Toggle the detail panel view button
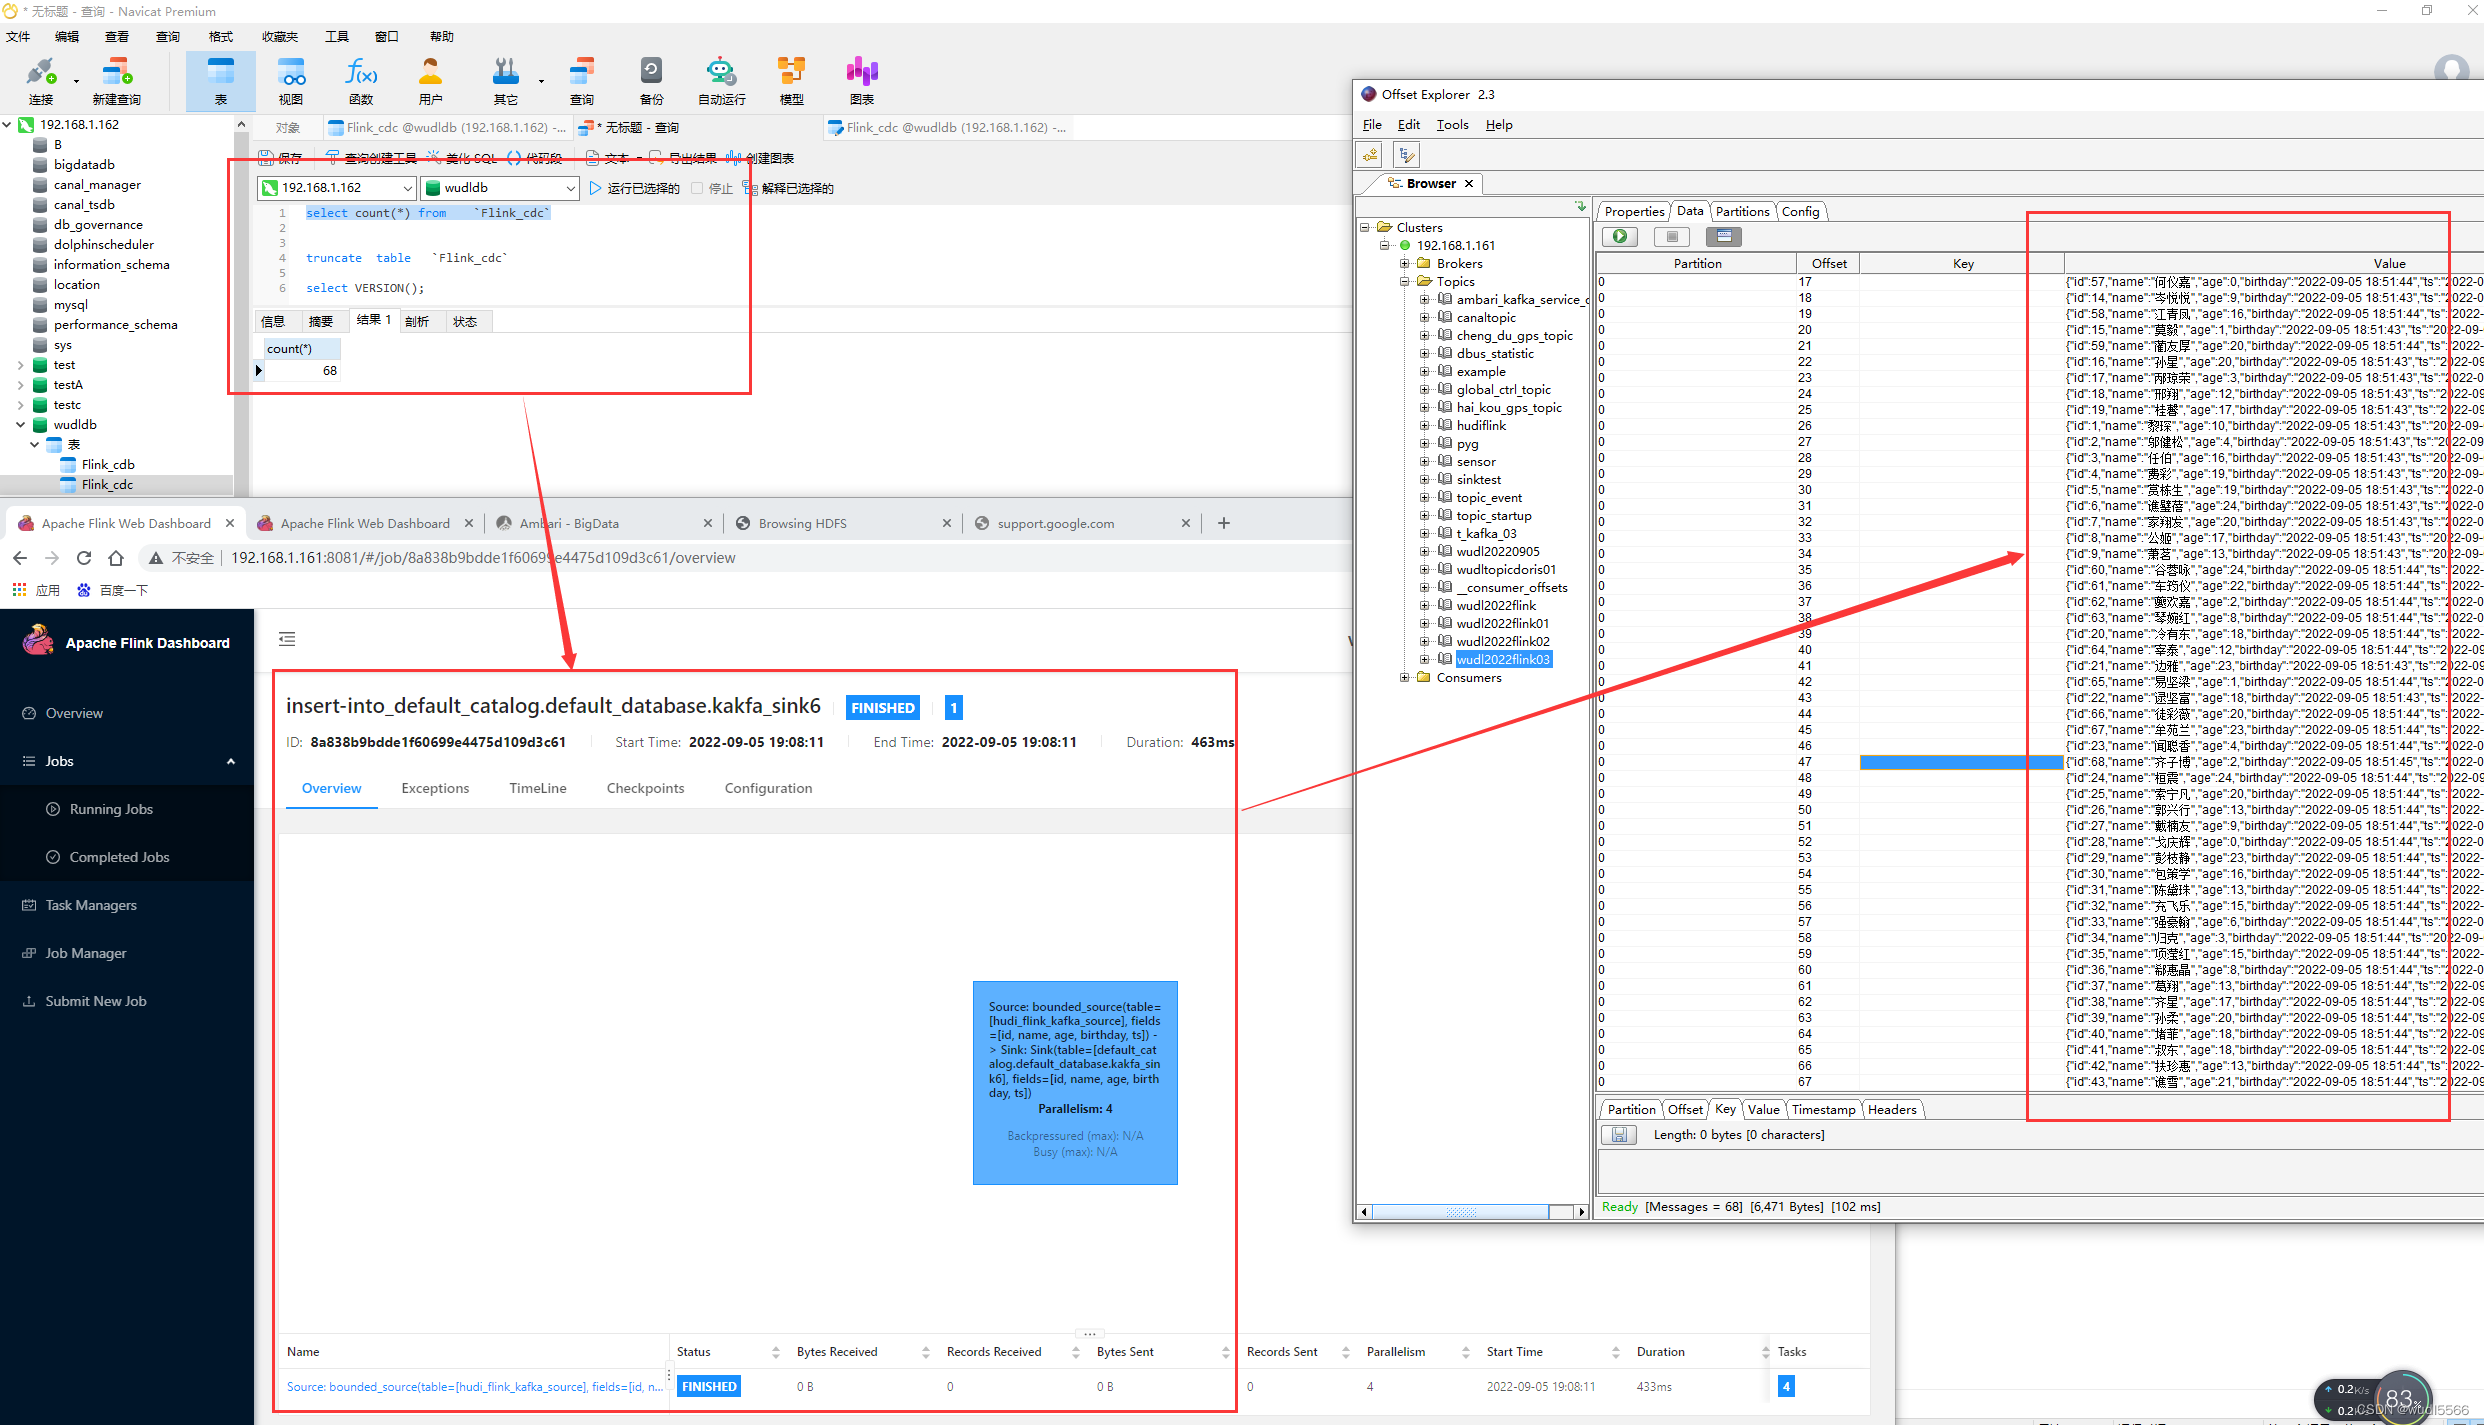Screen dimensions: 2484x1425 (1723, 237)
